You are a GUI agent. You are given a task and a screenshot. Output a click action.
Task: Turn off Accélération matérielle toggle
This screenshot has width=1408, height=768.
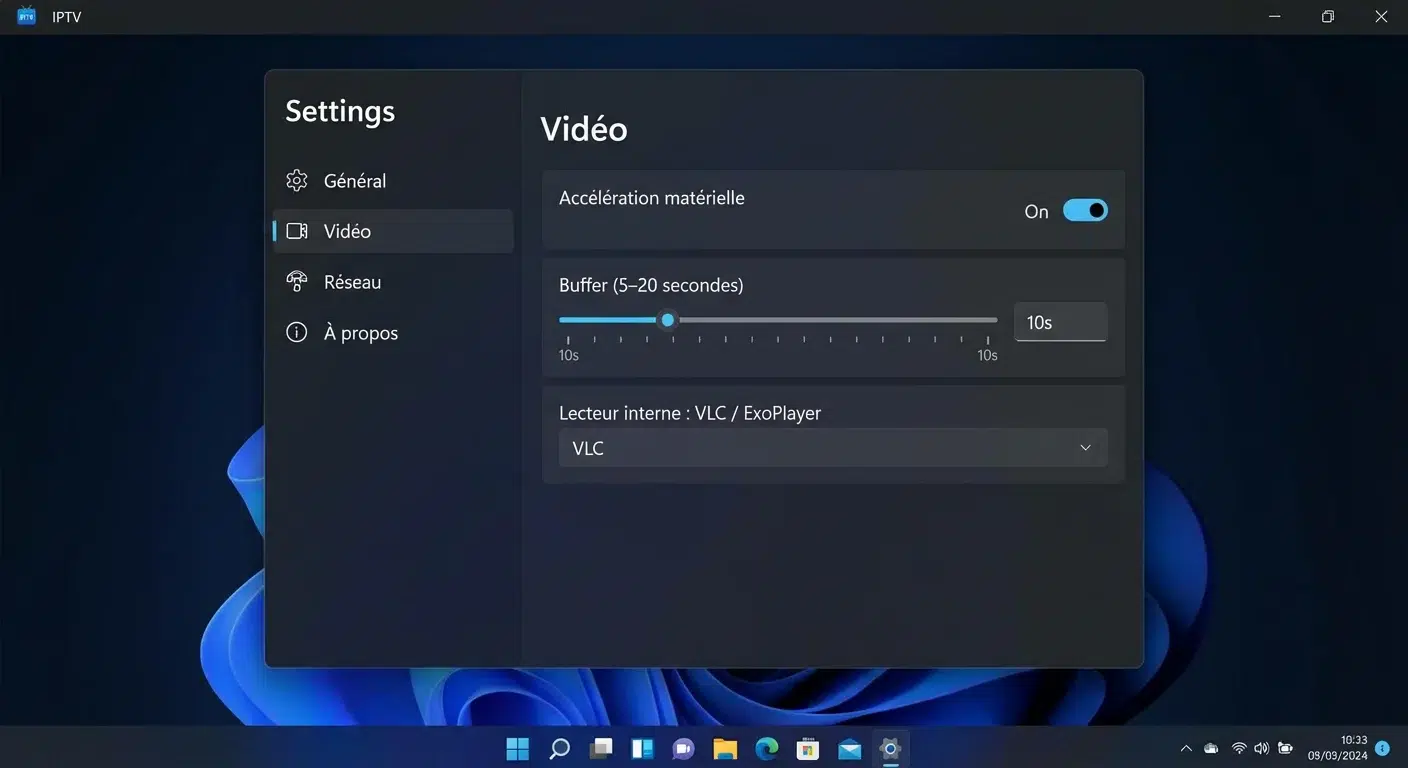(1085, 210)
